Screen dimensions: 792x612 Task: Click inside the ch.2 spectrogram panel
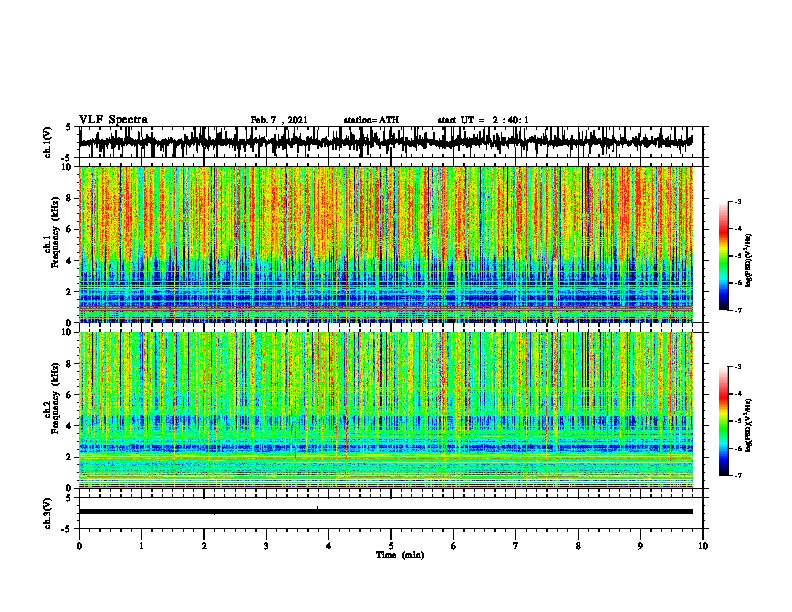coord(386,410)
